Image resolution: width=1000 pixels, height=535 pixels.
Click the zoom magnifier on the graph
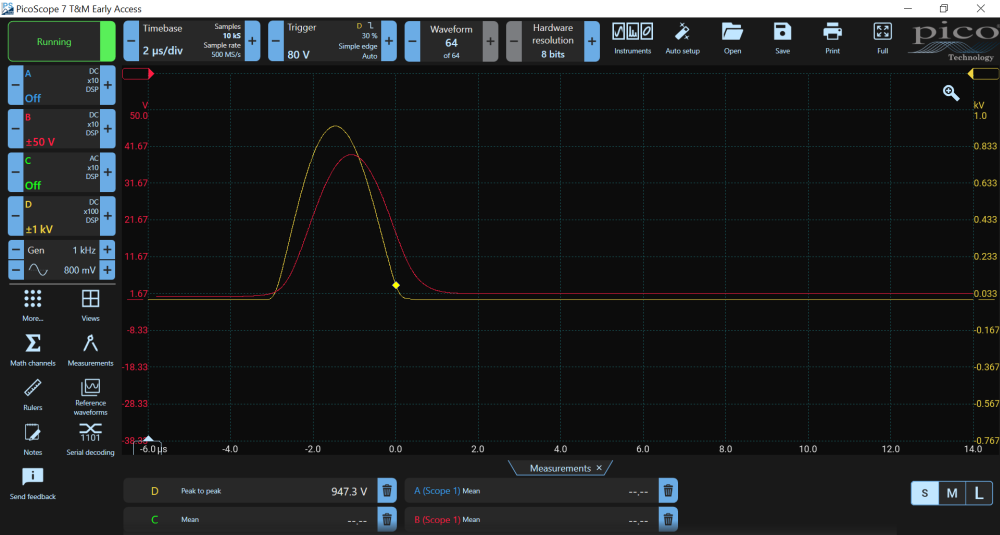point(951,93)
